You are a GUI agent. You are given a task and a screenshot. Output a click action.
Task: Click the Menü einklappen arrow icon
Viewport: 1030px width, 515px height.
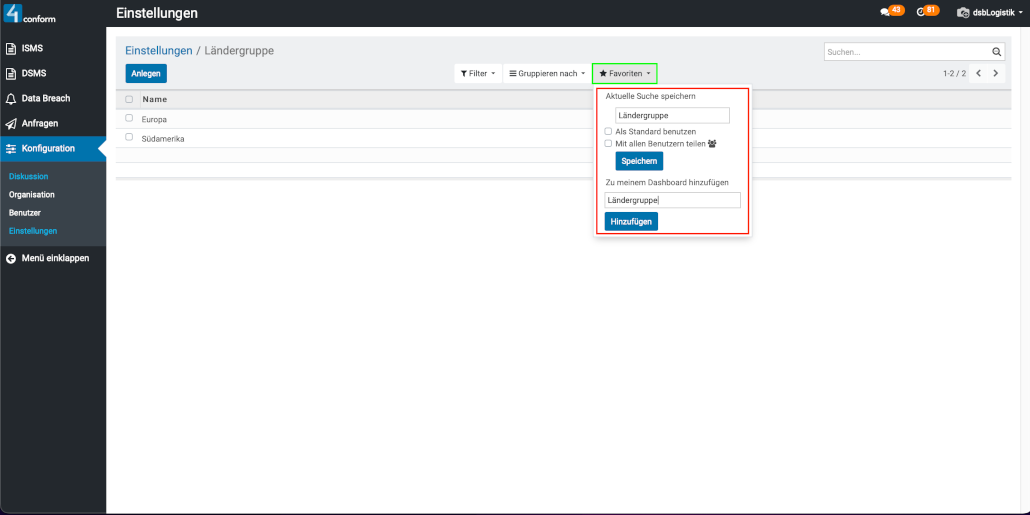(x=11, y=258)
